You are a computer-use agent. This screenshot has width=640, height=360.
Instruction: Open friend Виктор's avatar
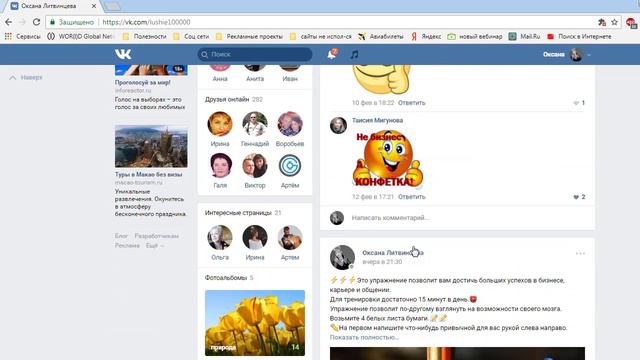[x=255, y=165]
